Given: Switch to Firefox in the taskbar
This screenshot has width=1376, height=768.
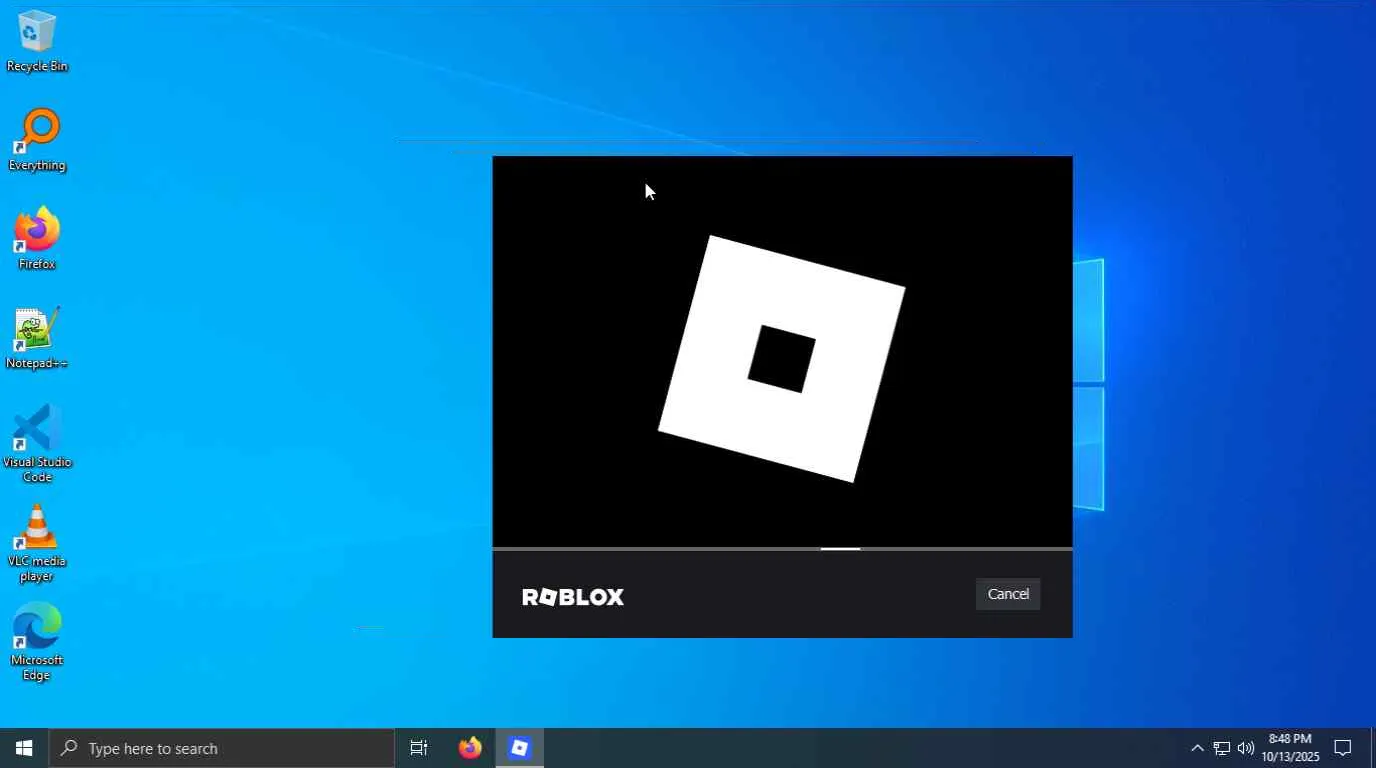Looking at the screenshot, I should (470, 748).
